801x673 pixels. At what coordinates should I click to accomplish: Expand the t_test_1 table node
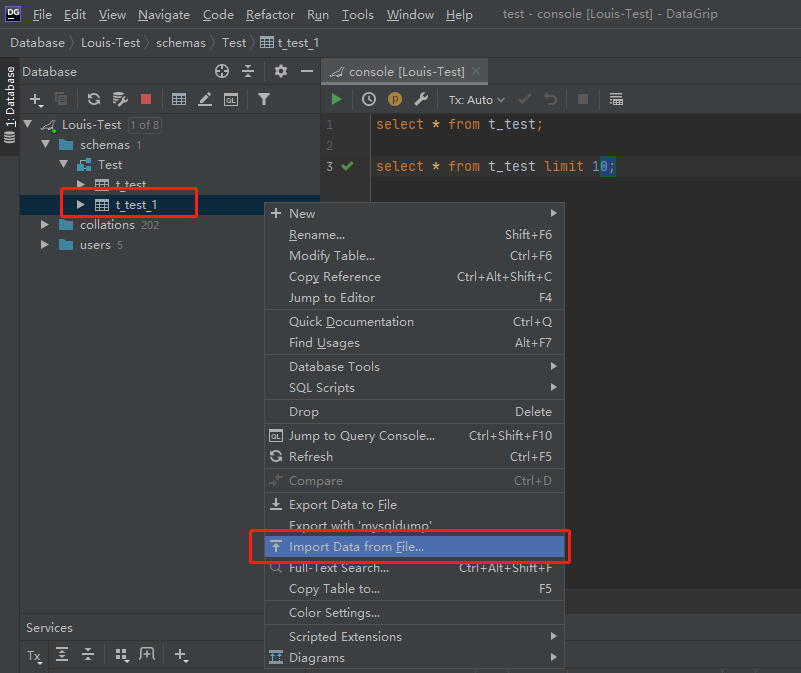click(81, 204)
